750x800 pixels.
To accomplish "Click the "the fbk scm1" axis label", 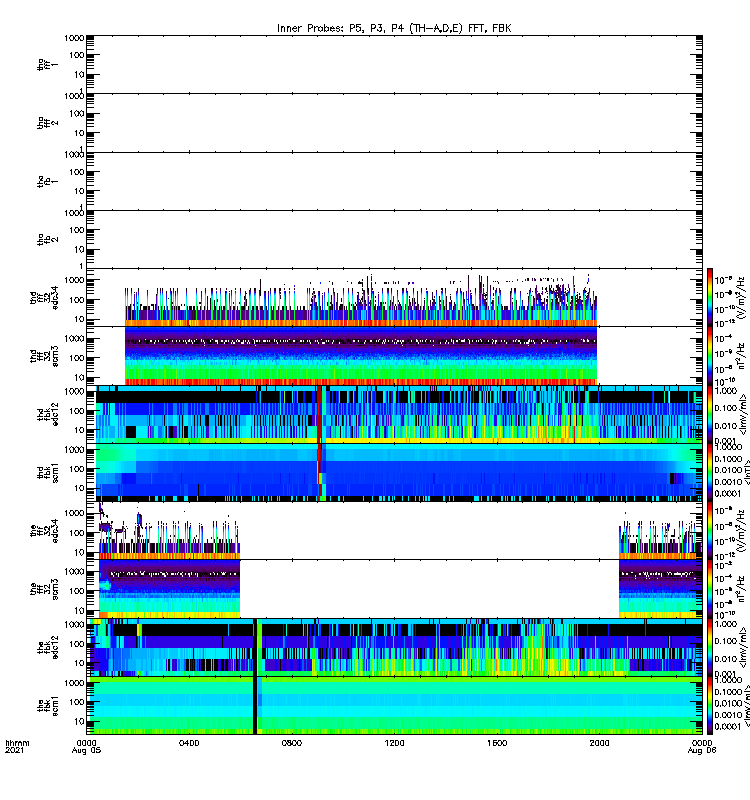I will point(47,706).
